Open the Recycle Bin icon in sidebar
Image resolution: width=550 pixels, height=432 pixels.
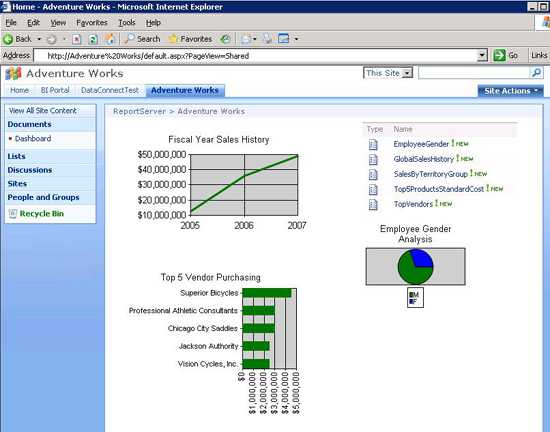pyautogui.click(x=13, y=214)
